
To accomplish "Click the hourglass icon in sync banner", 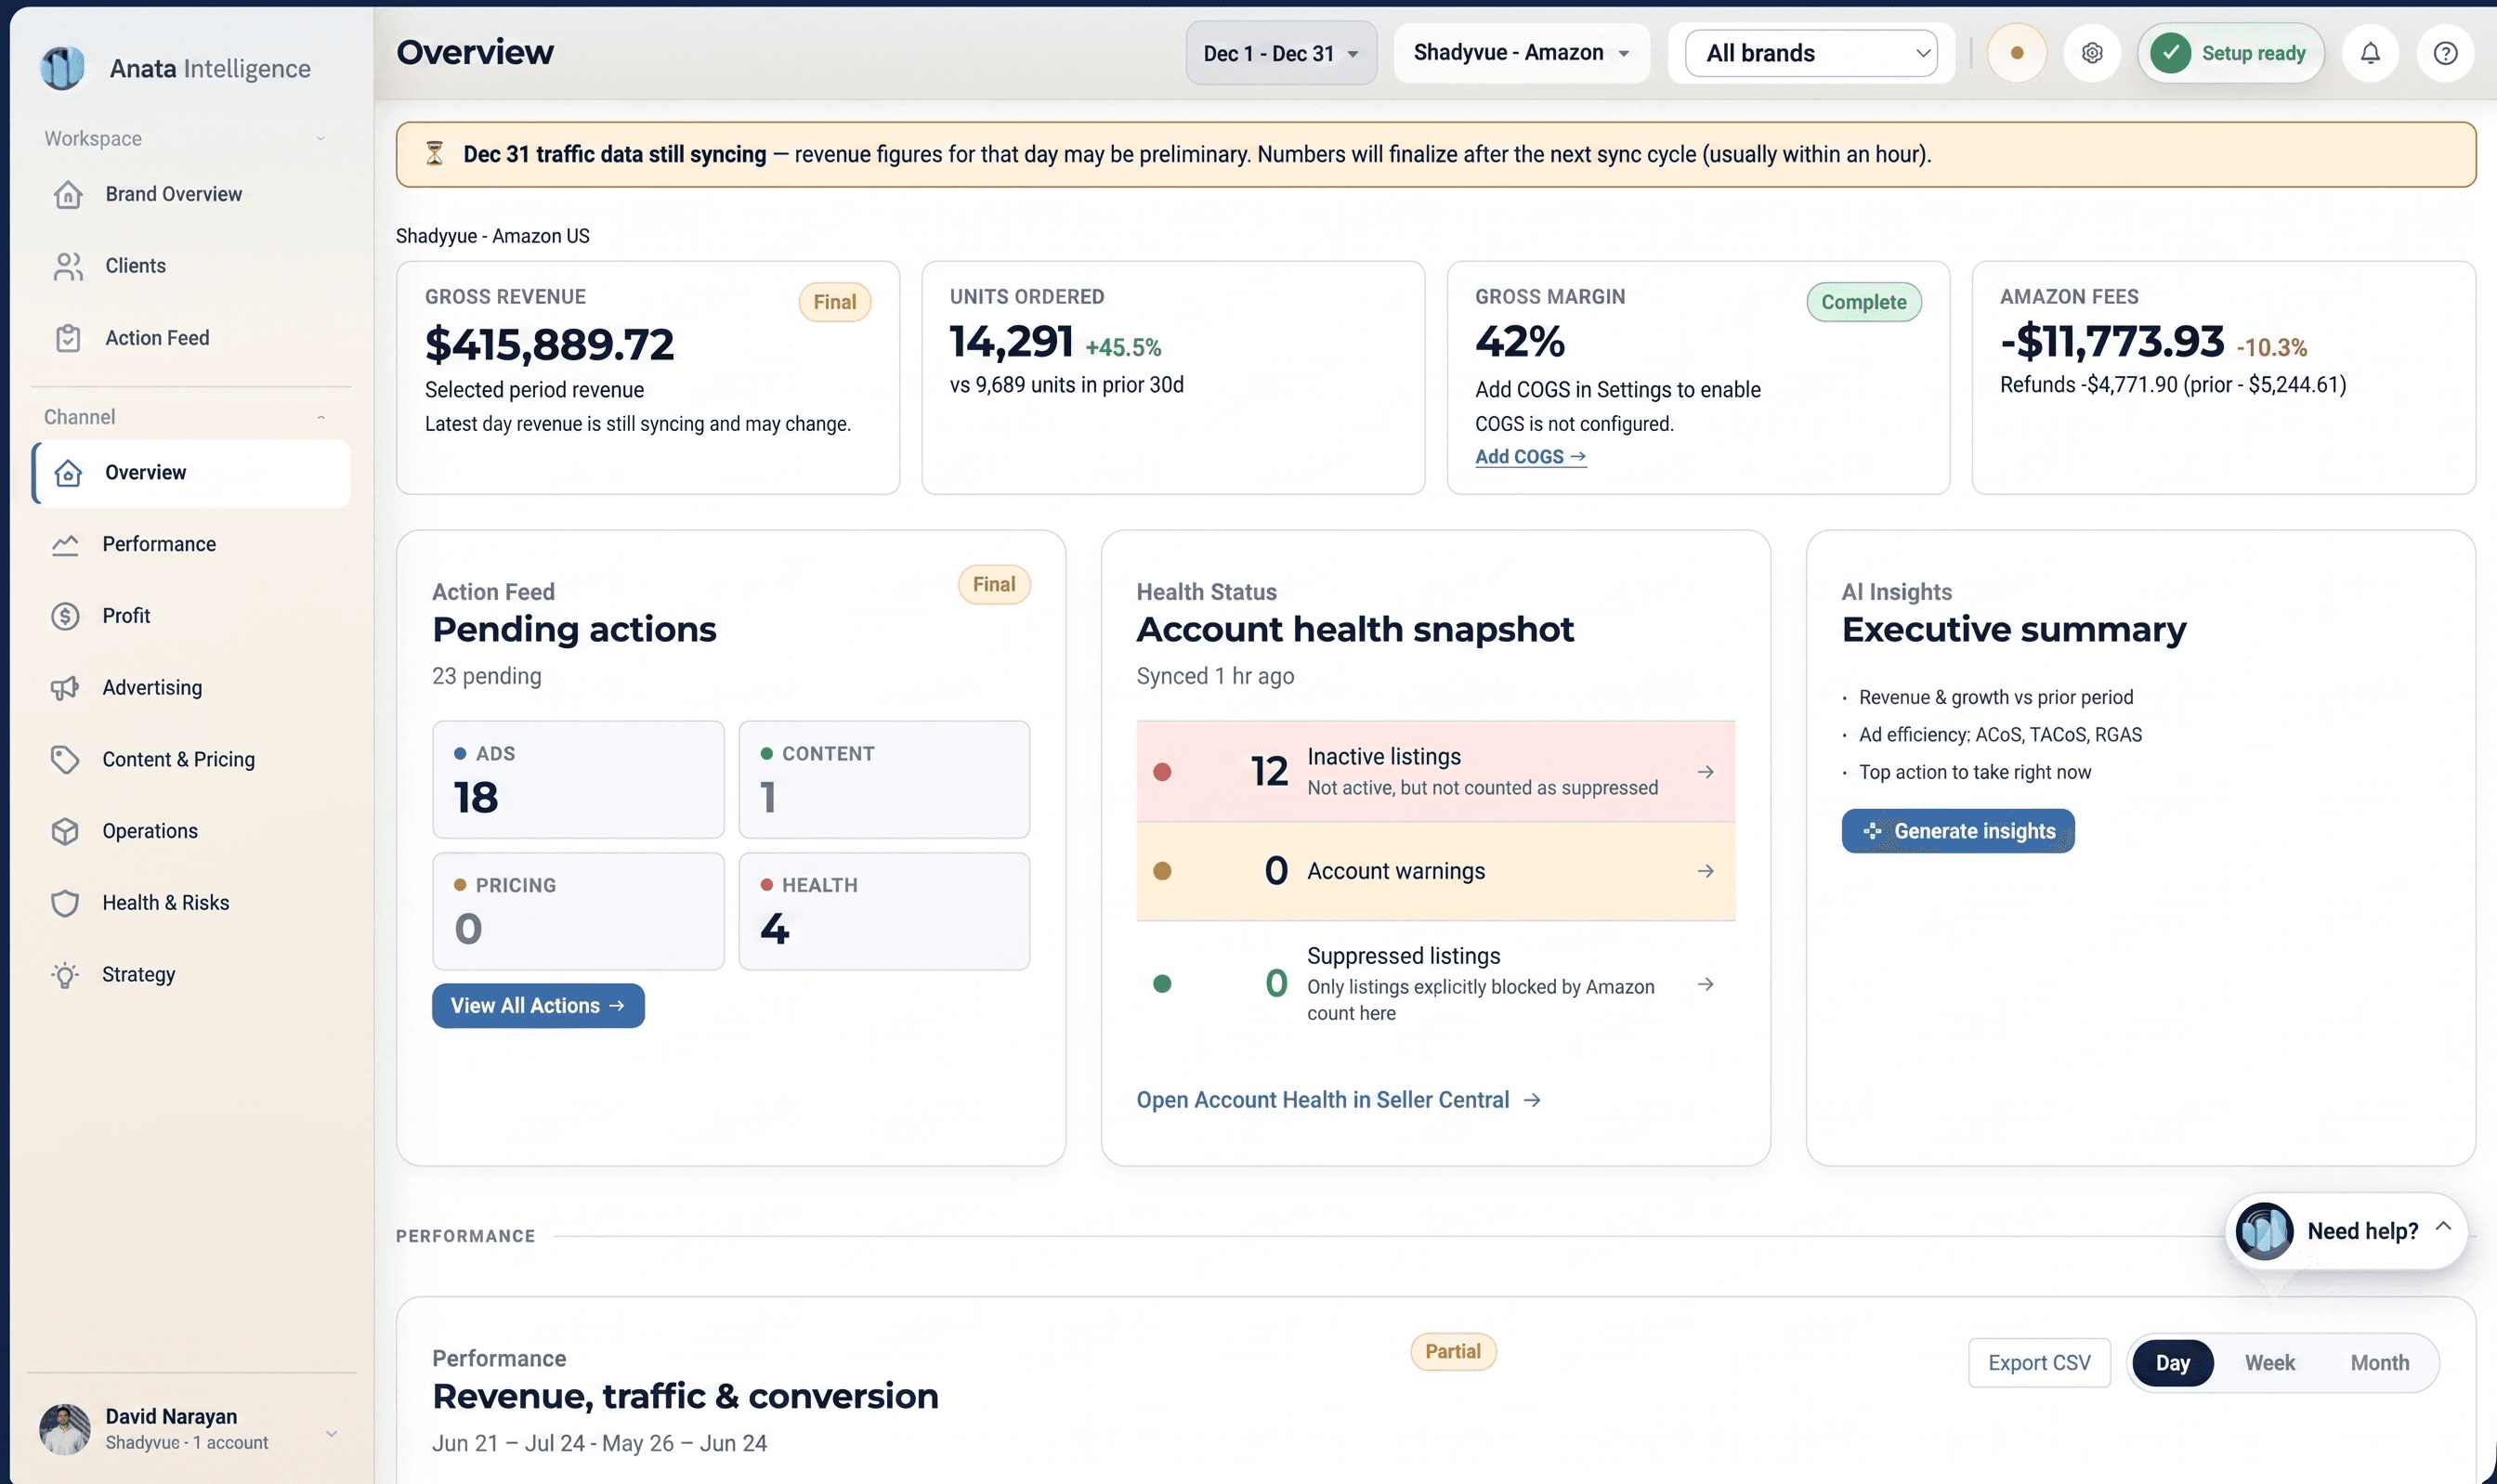I will 434,154.
